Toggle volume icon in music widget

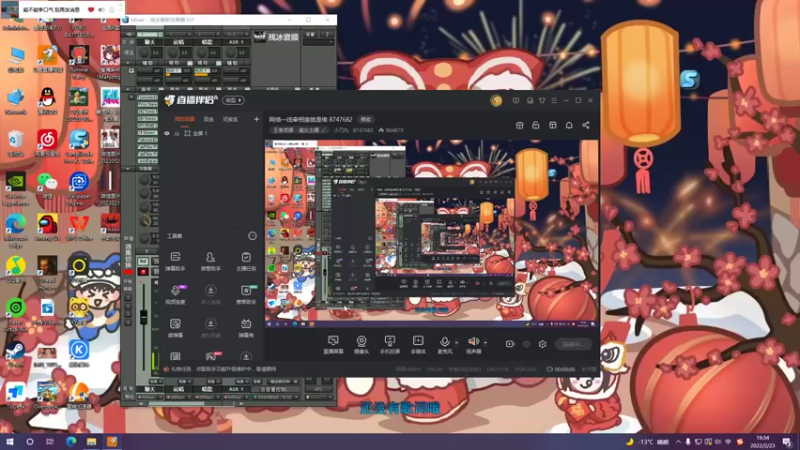pos(101,10)
